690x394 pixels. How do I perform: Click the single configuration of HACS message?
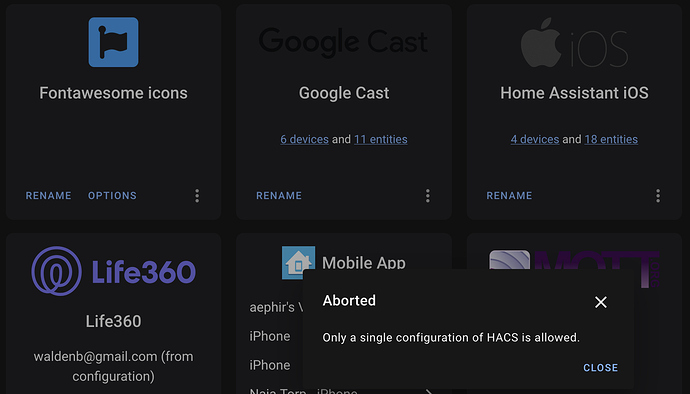(451, 338)
